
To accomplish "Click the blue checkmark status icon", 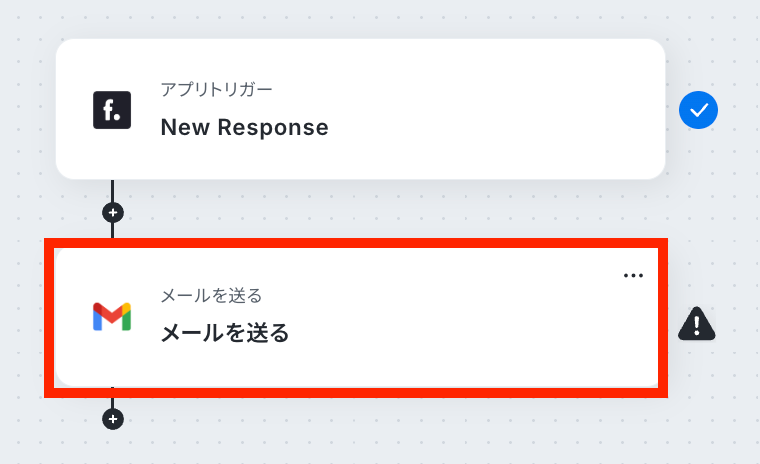I will click(x=698, y=110).
